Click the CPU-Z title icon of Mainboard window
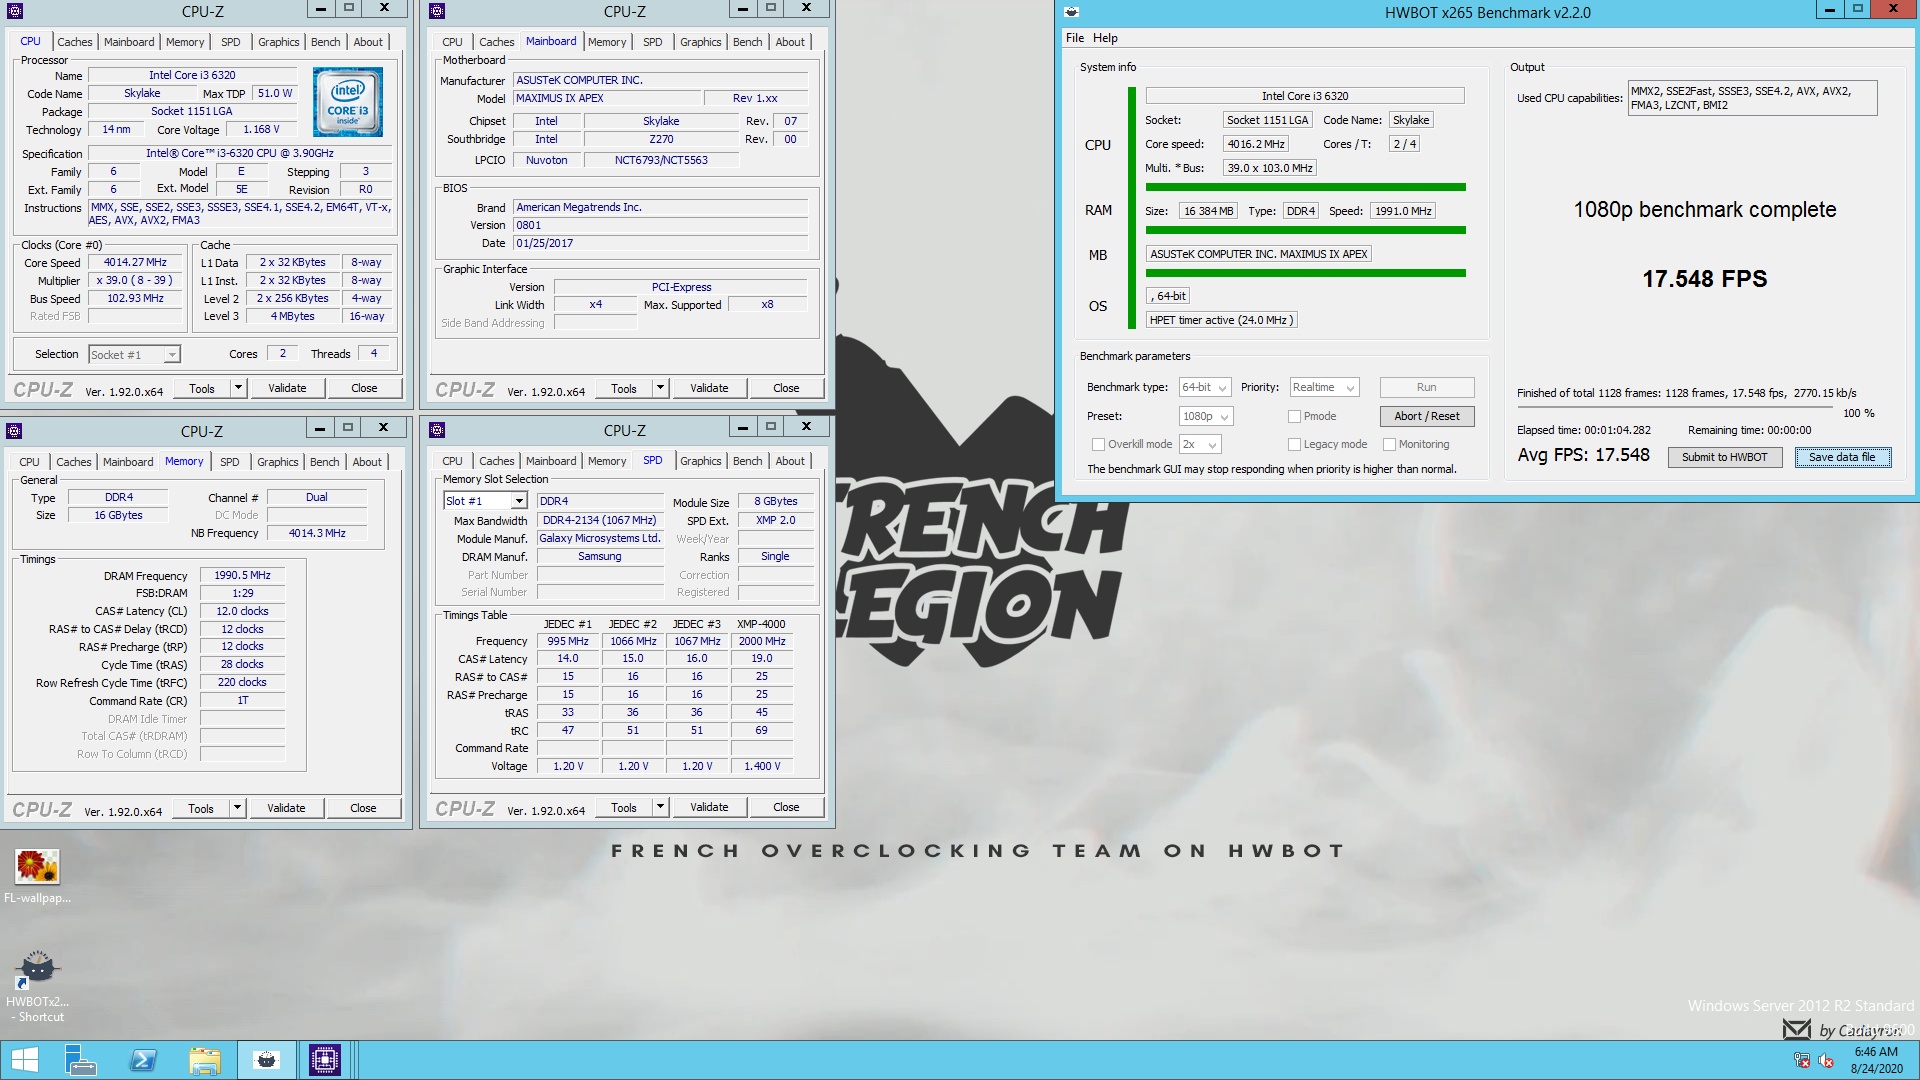The image size is (1920, 1080). pyautogui.click(x=437, y=11)
